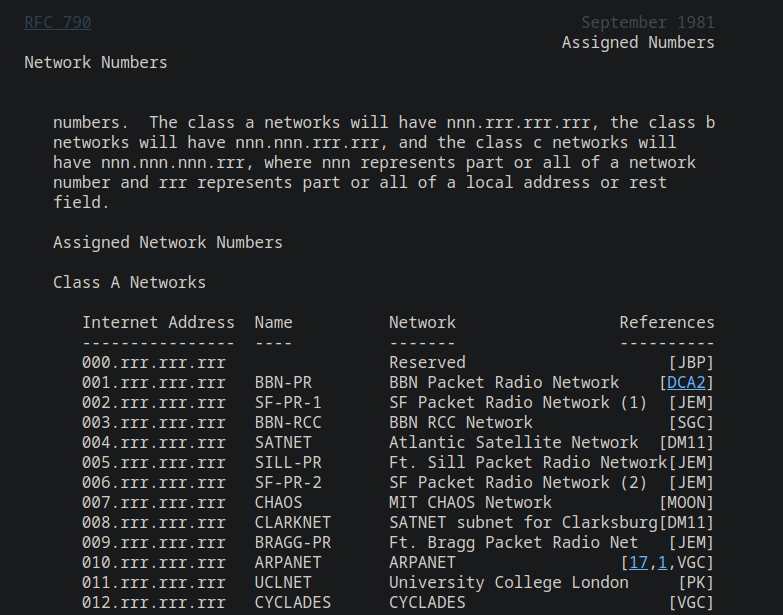Image resolution: width=783 pixels, height=615 pixels.
Task: Click the 'Assigned Network Numbers' heading
Action: pyautogui.click(x=168, y=243)
